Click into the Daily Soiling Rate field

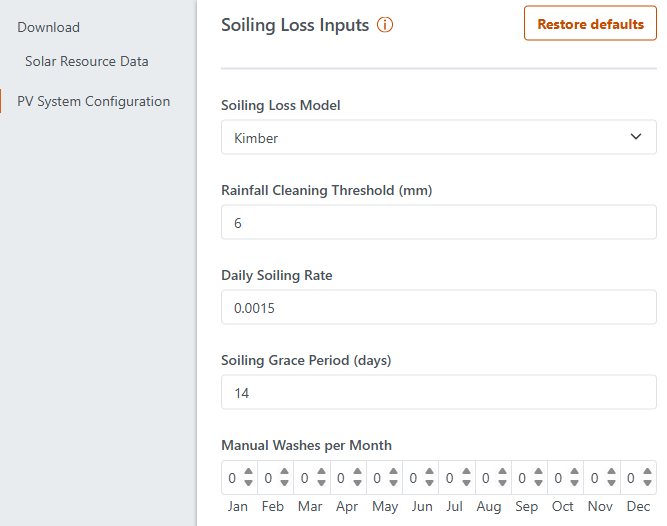(438, 308)
